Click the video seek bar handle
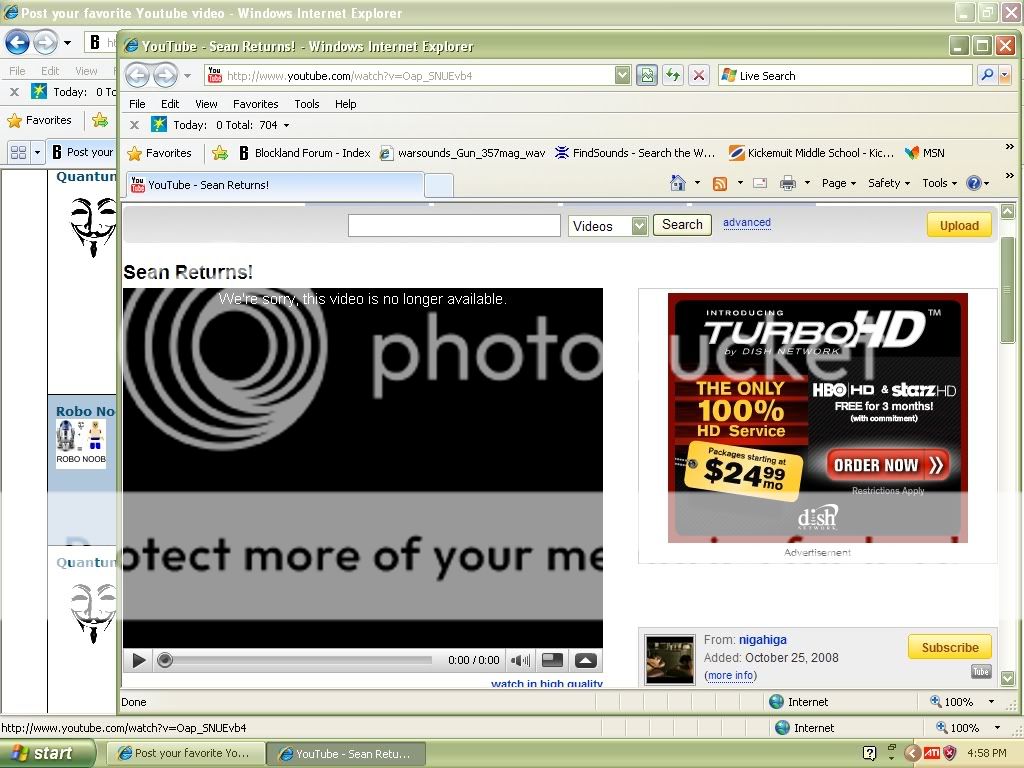 [165, 660]
